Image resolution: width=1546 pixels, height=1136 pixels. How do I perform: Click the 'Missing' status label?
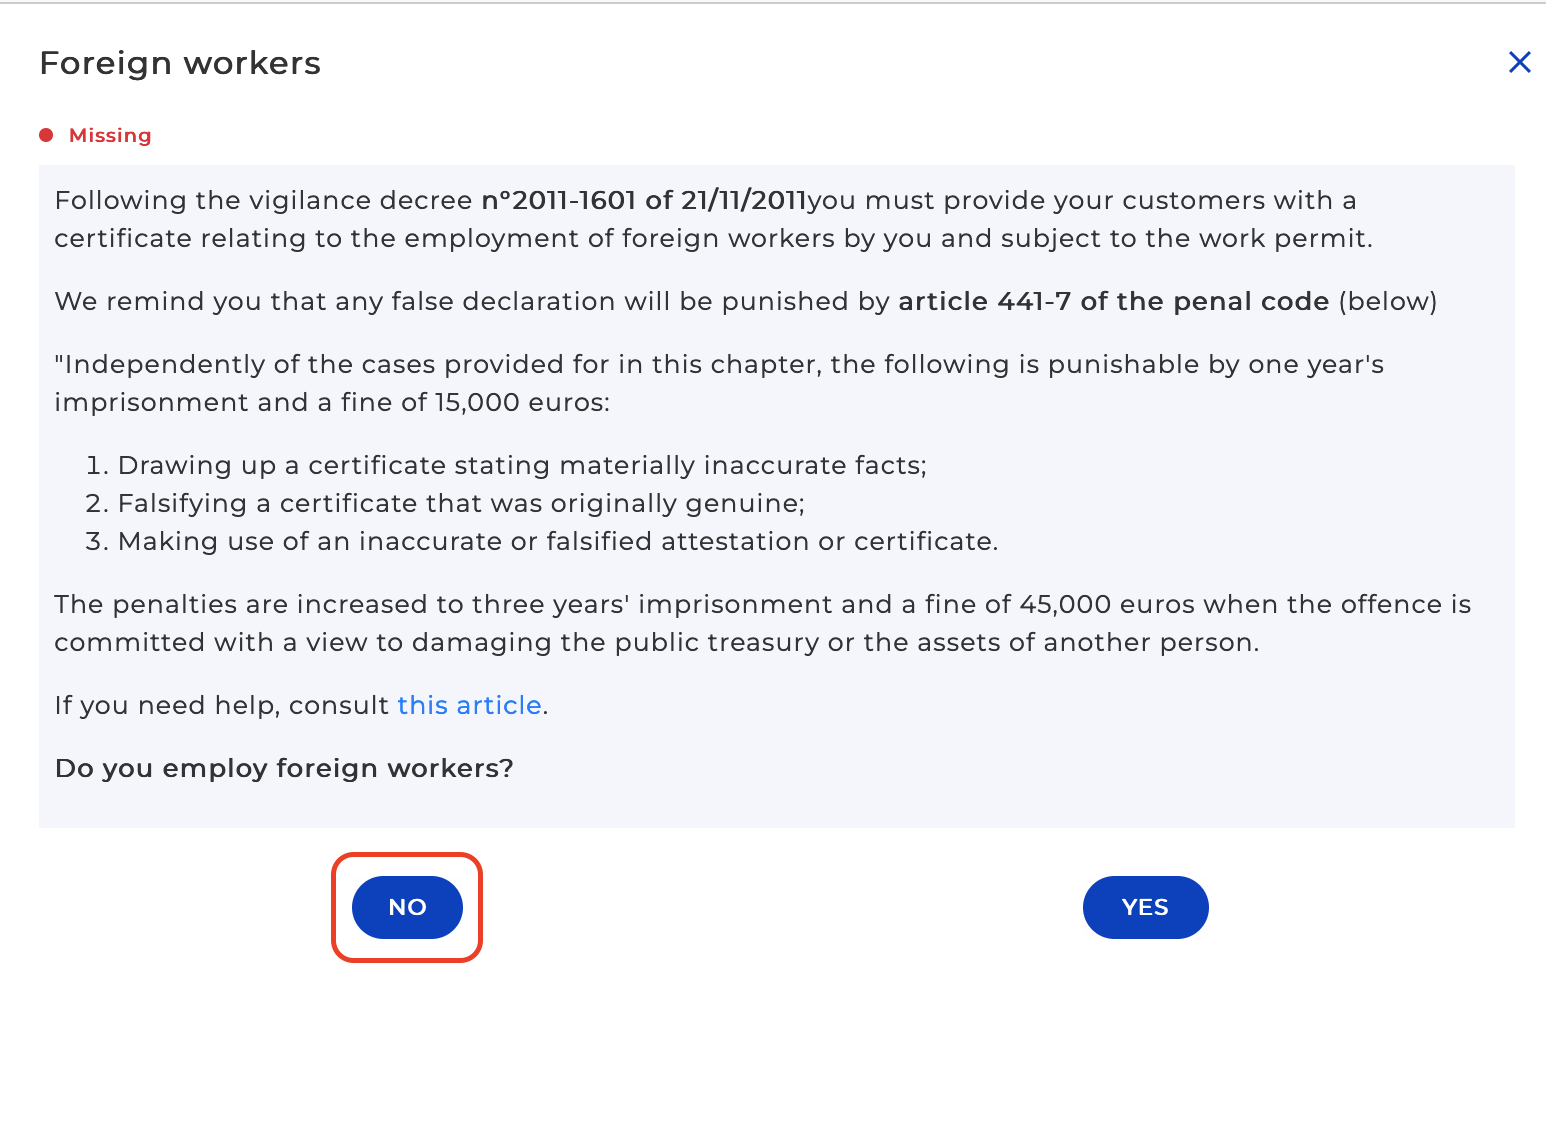coord(110,135)
